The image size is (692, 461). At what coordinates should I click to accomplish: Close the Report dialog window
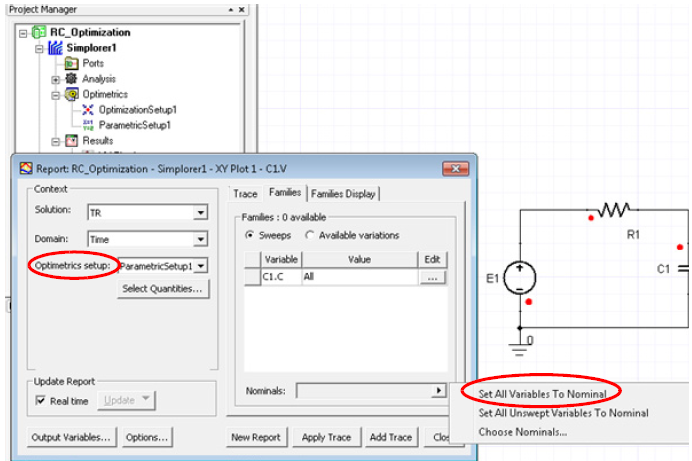(455, 169)
